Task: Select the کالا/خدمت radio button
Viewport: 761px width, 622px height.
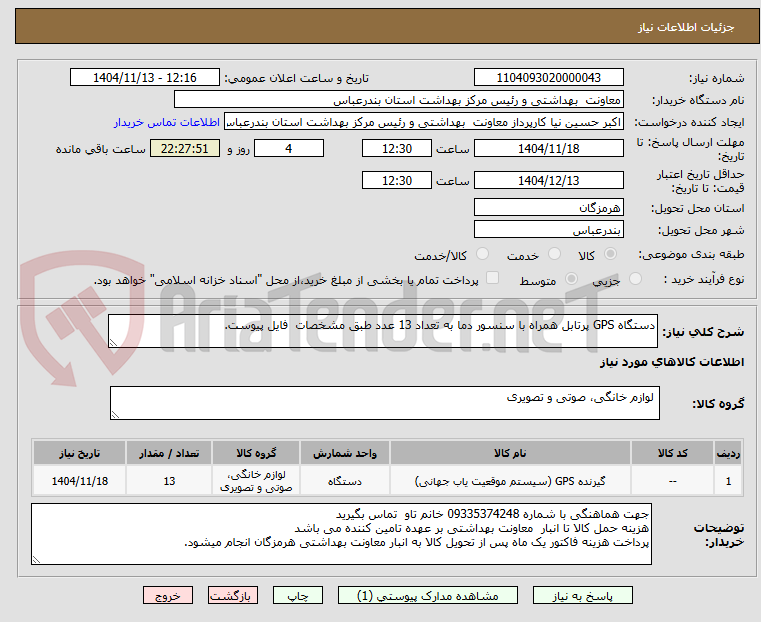Action: pos(482,253)
